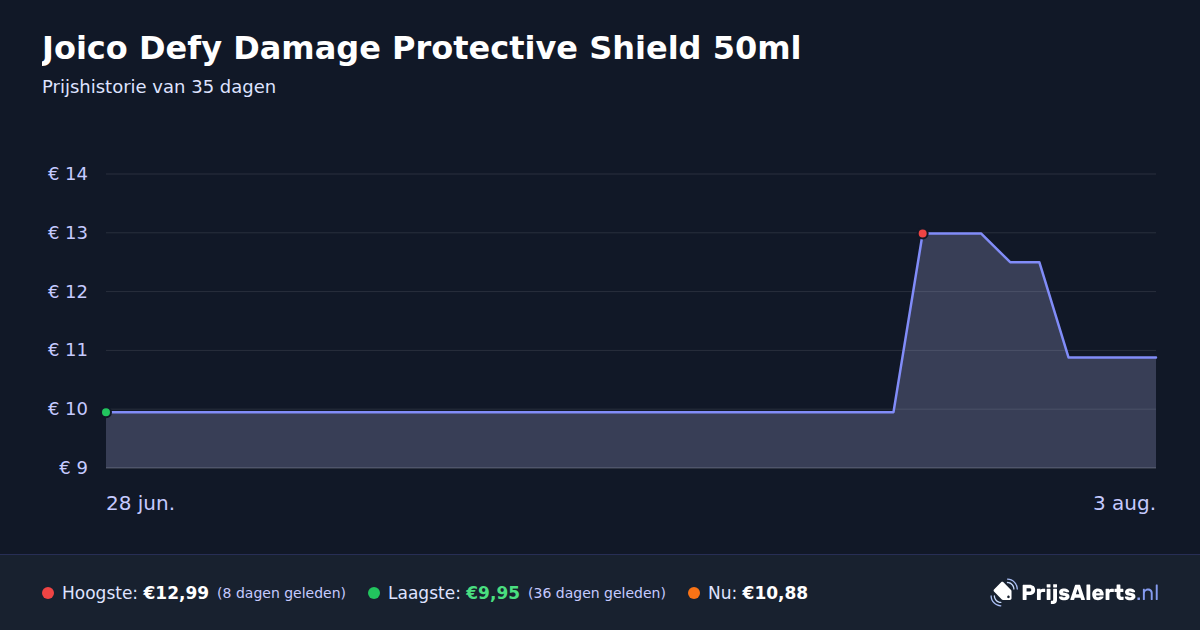1200x630 pixels.
Task: Click the 3 aug. end date label
Action: click(x=1124, y=503)
